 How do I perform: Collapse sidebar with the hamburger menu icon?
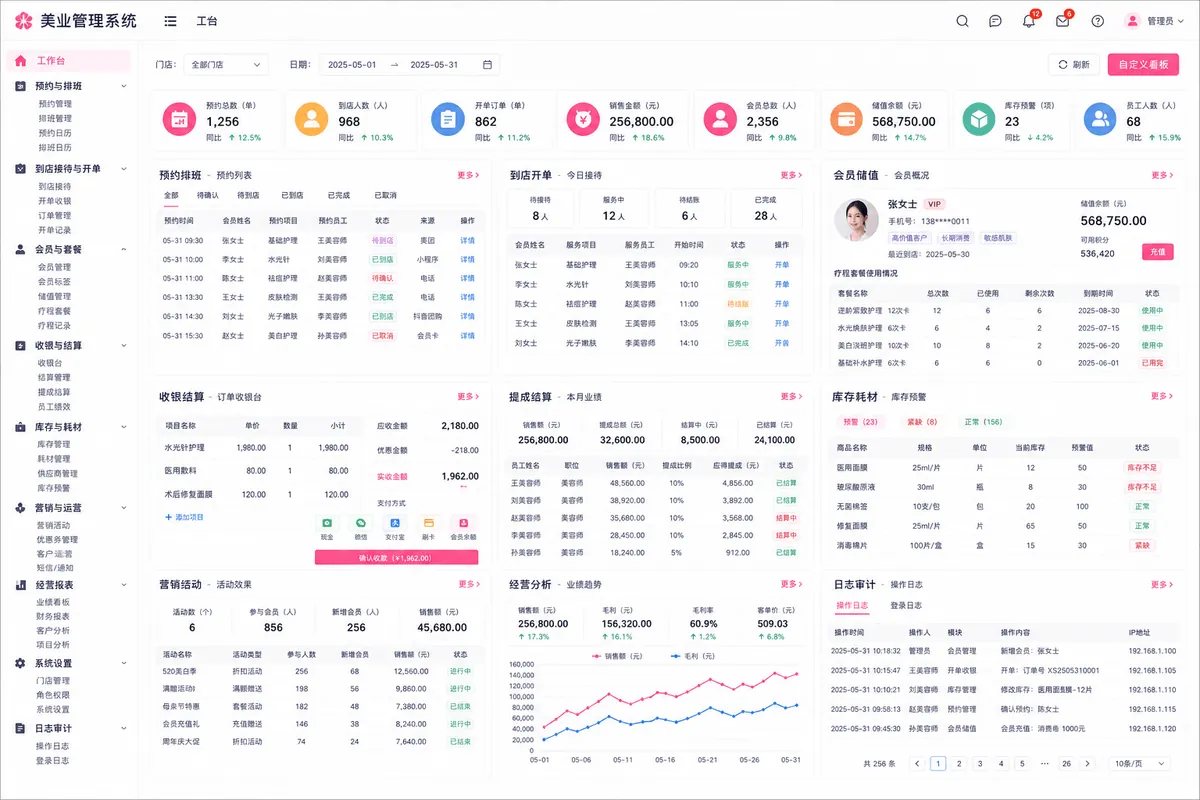(170, 21)
